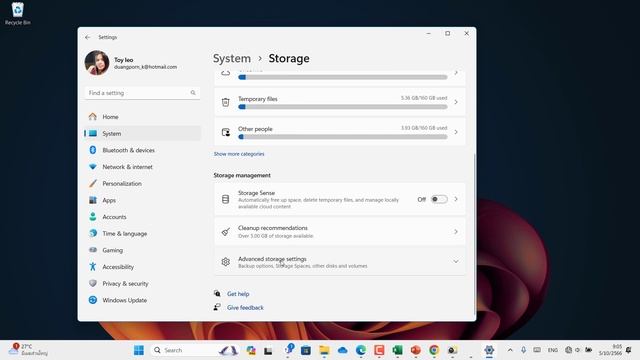
Task: Open Accounts settings
Action: point(142,217)
